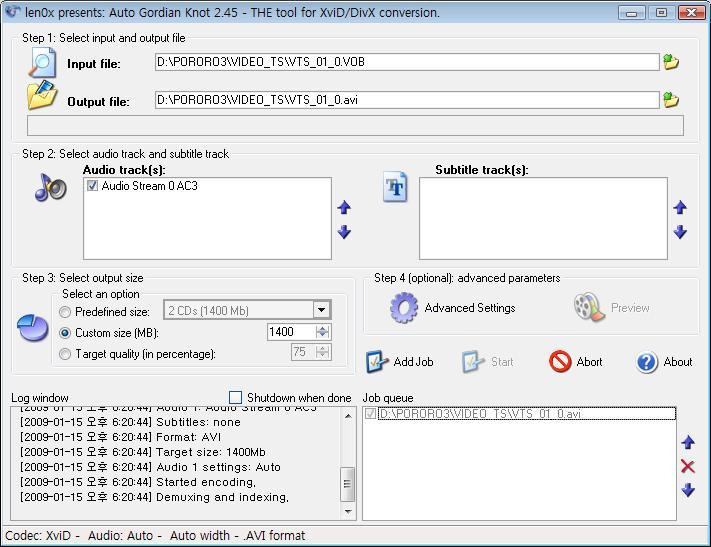711x547 pixels.
Task: Click the encoding progress bar
Action: pyautogui.click(x=355, y=126)
